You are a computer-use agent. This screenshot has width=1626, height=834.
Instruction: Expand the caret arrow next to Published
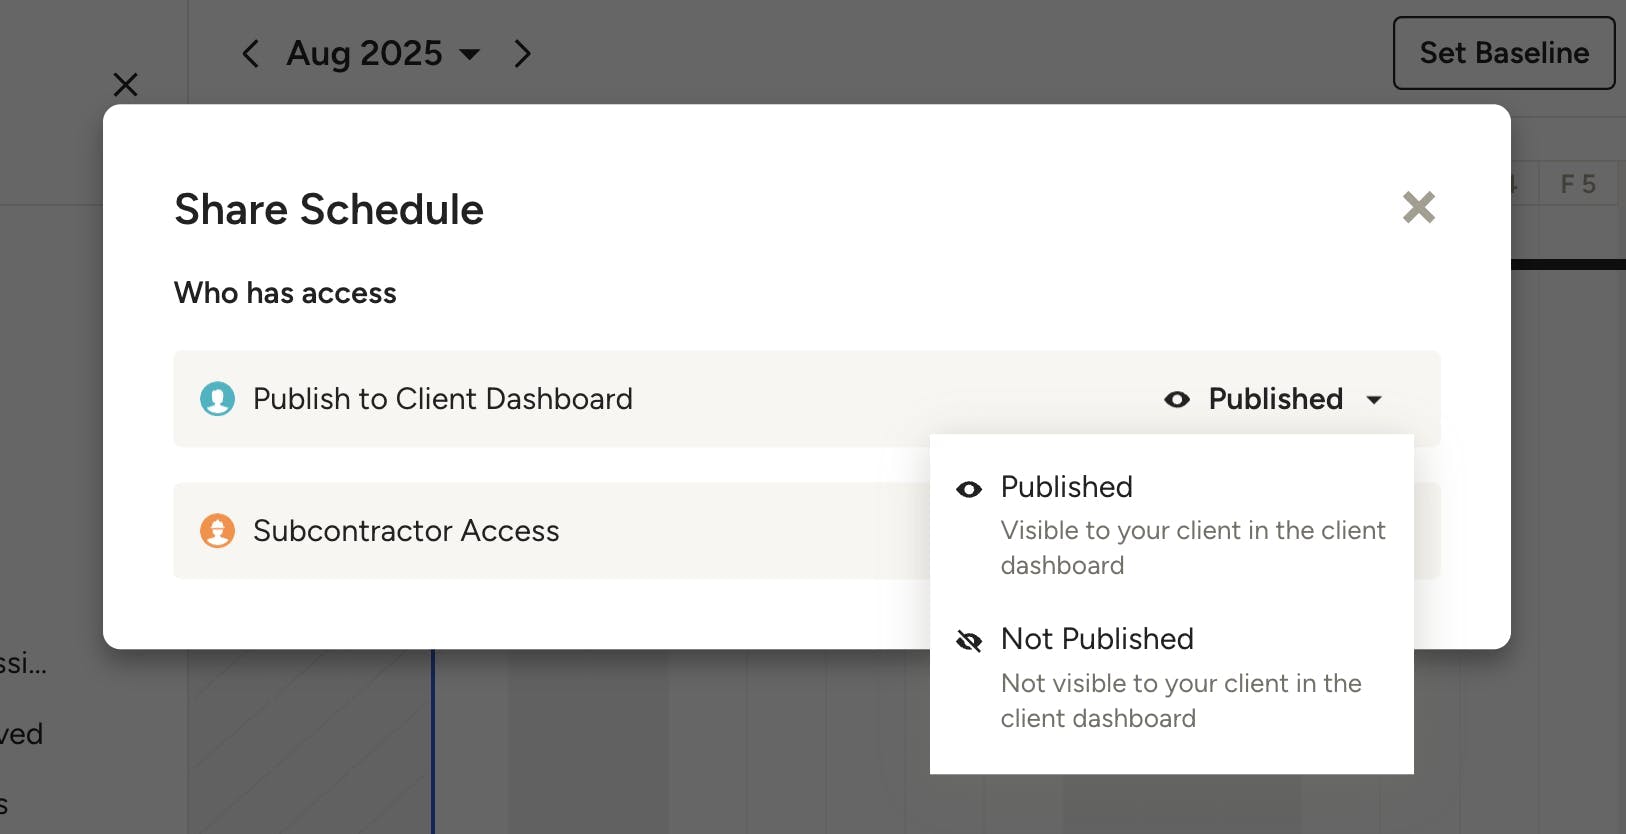click(1374, 400)
